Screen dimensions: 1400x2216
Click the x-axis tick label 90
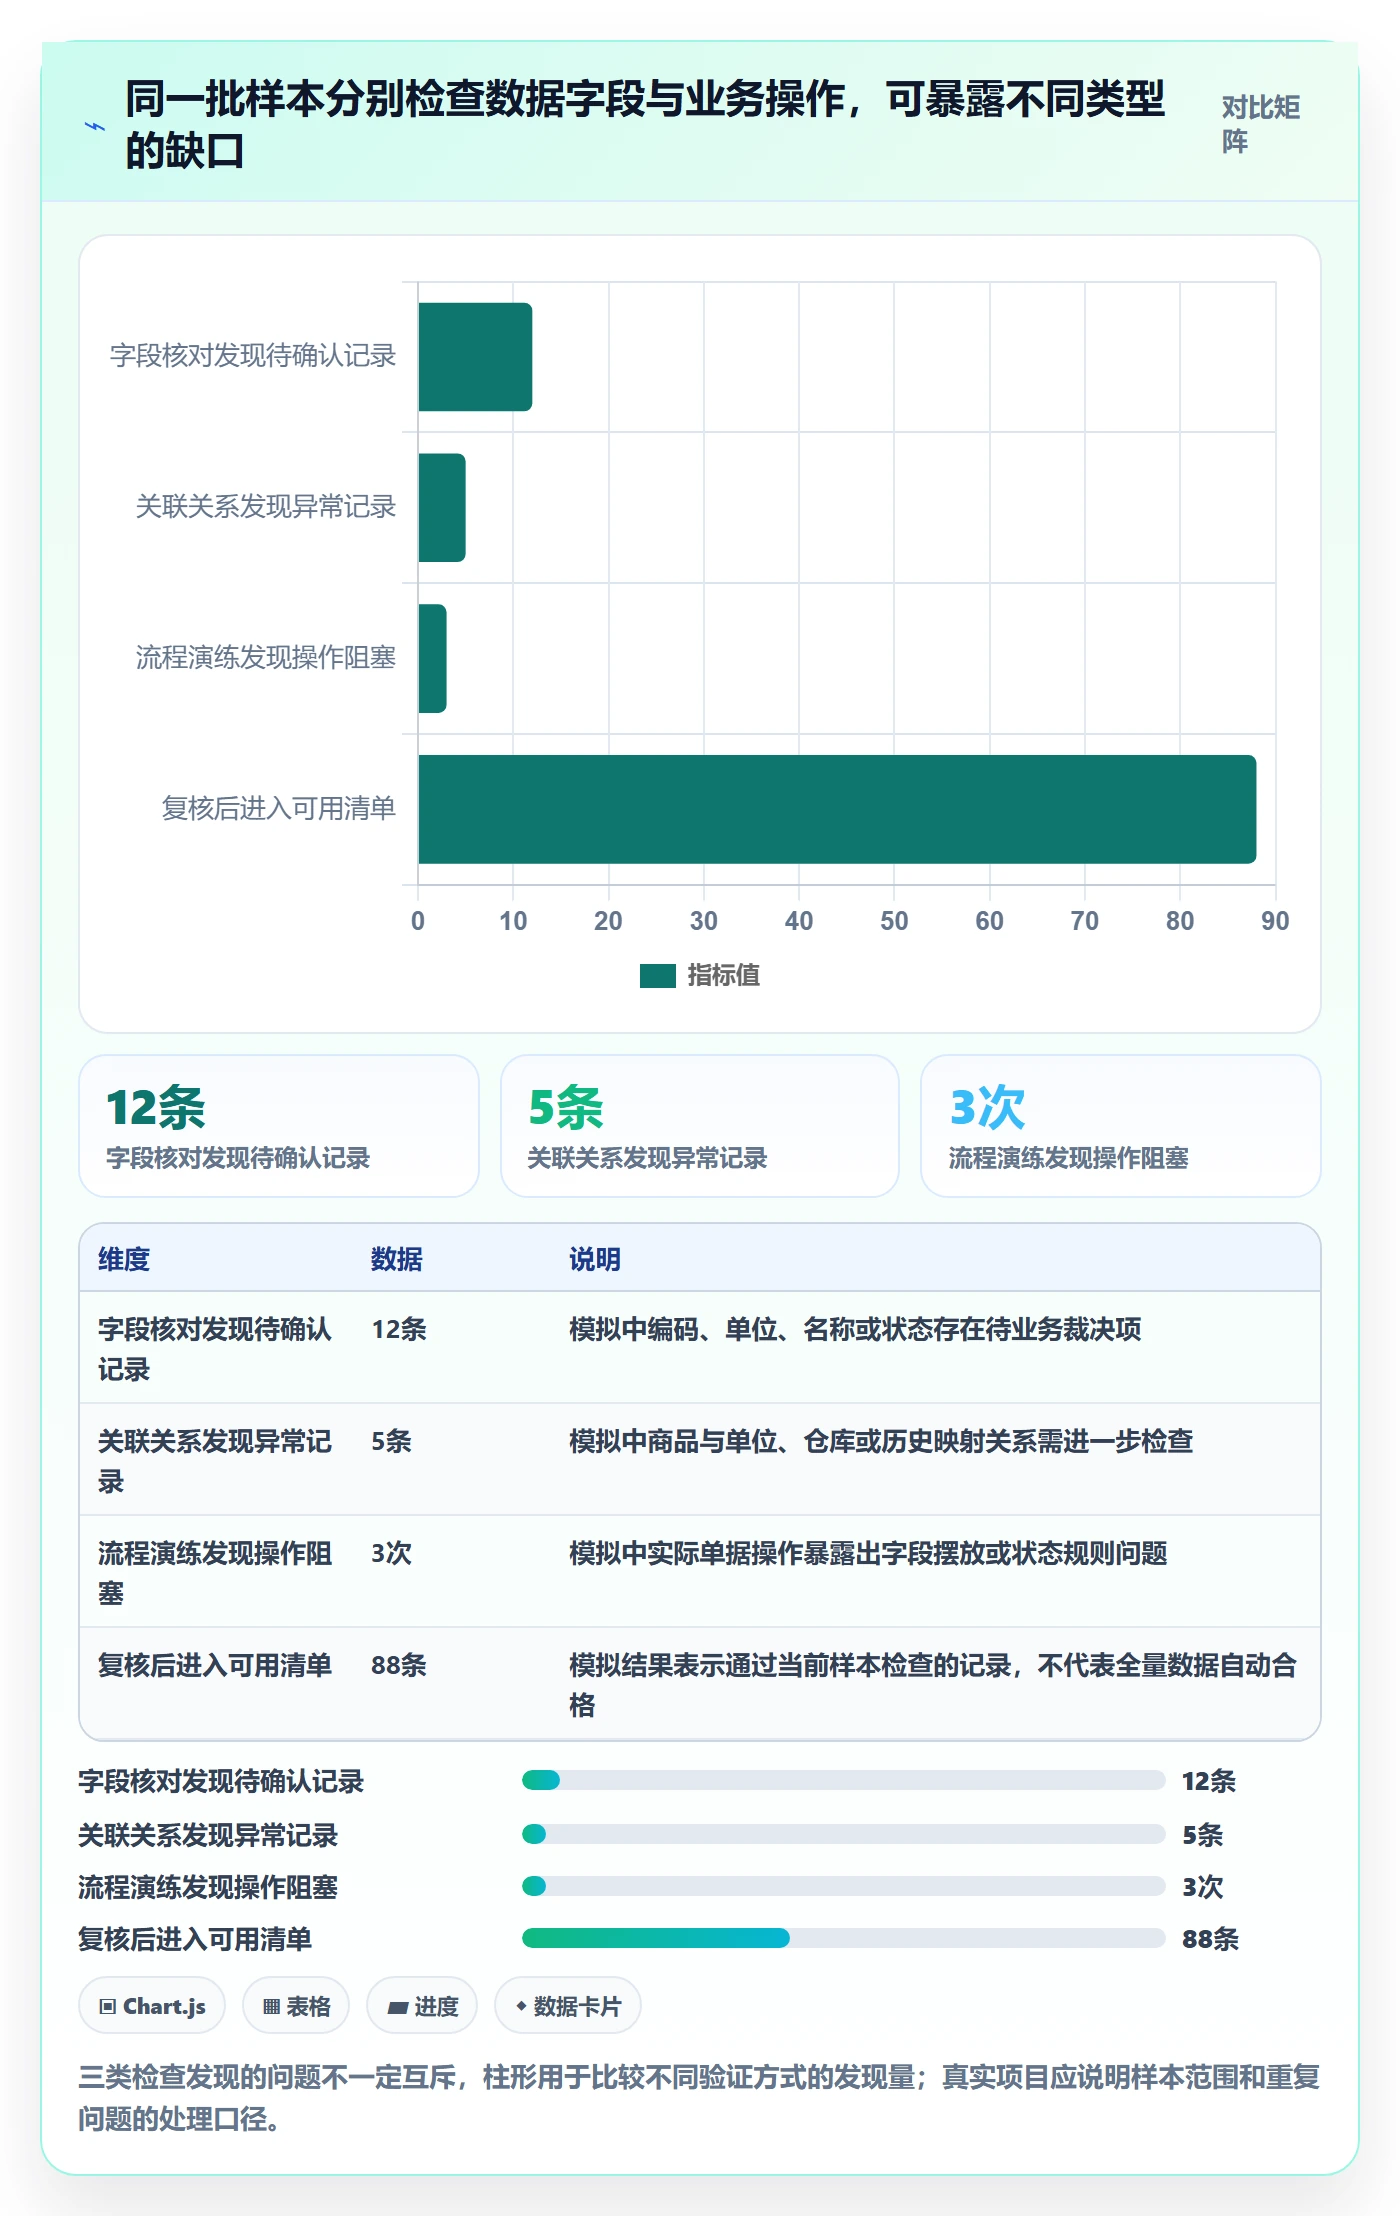[x=1275, y=921]
